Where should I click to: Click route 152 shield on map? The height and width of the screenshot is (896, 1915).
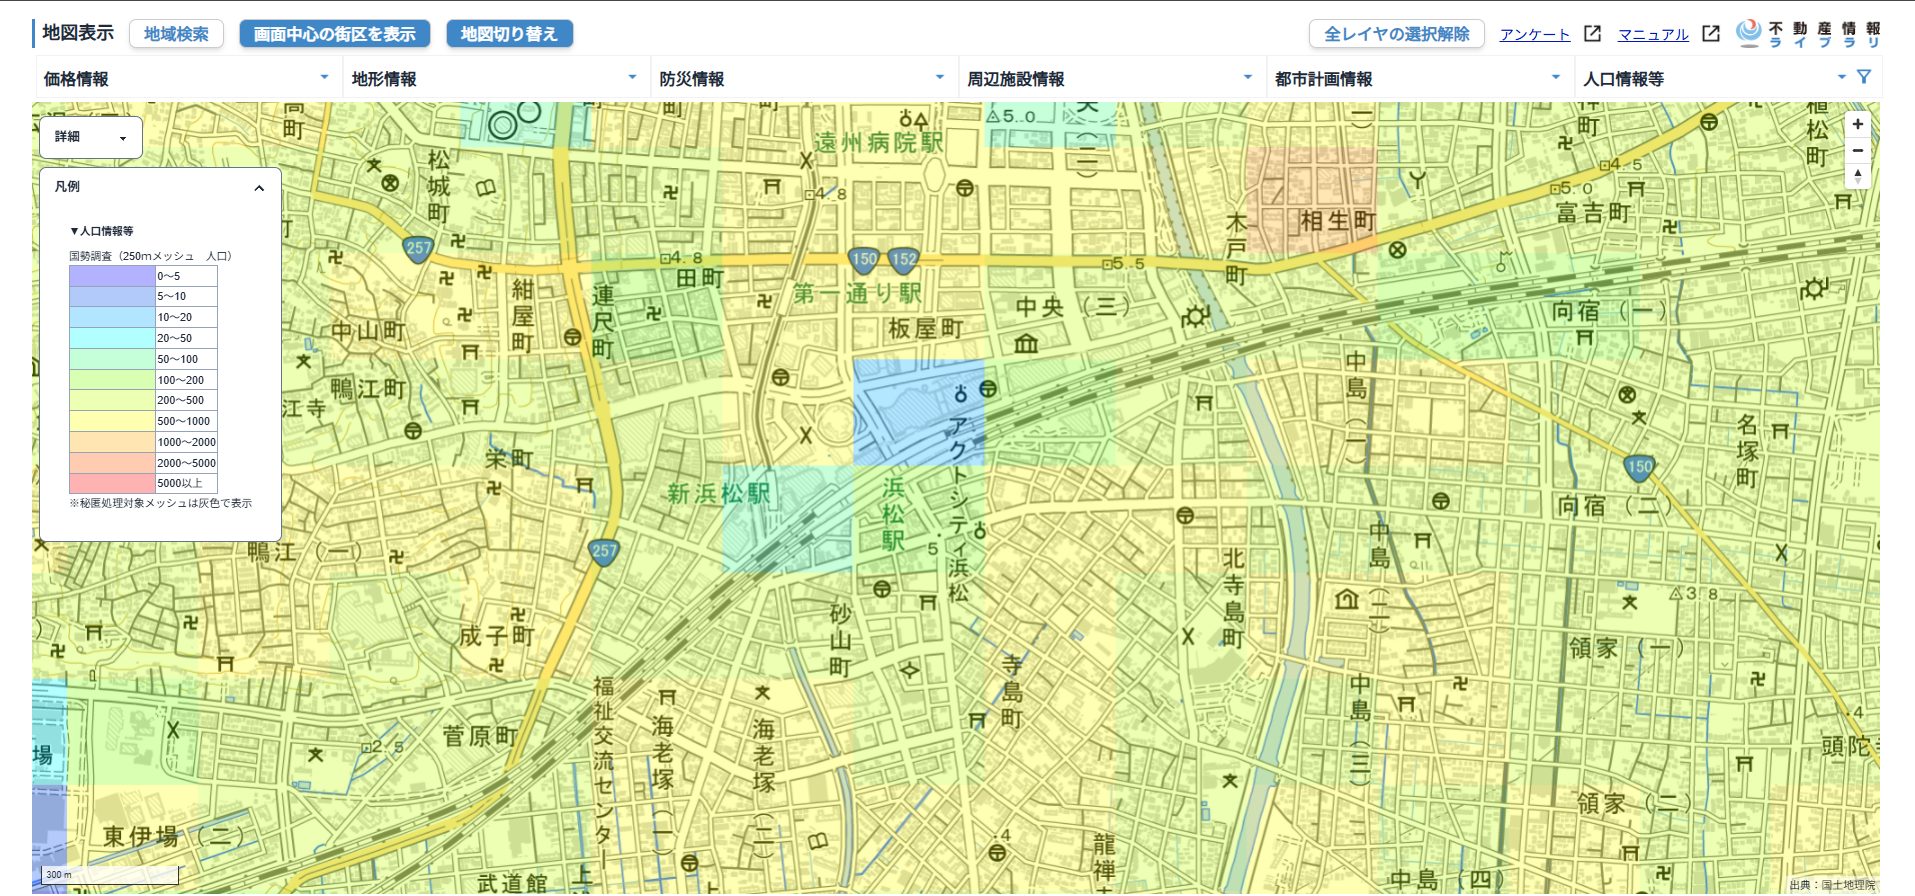(904, 260)
